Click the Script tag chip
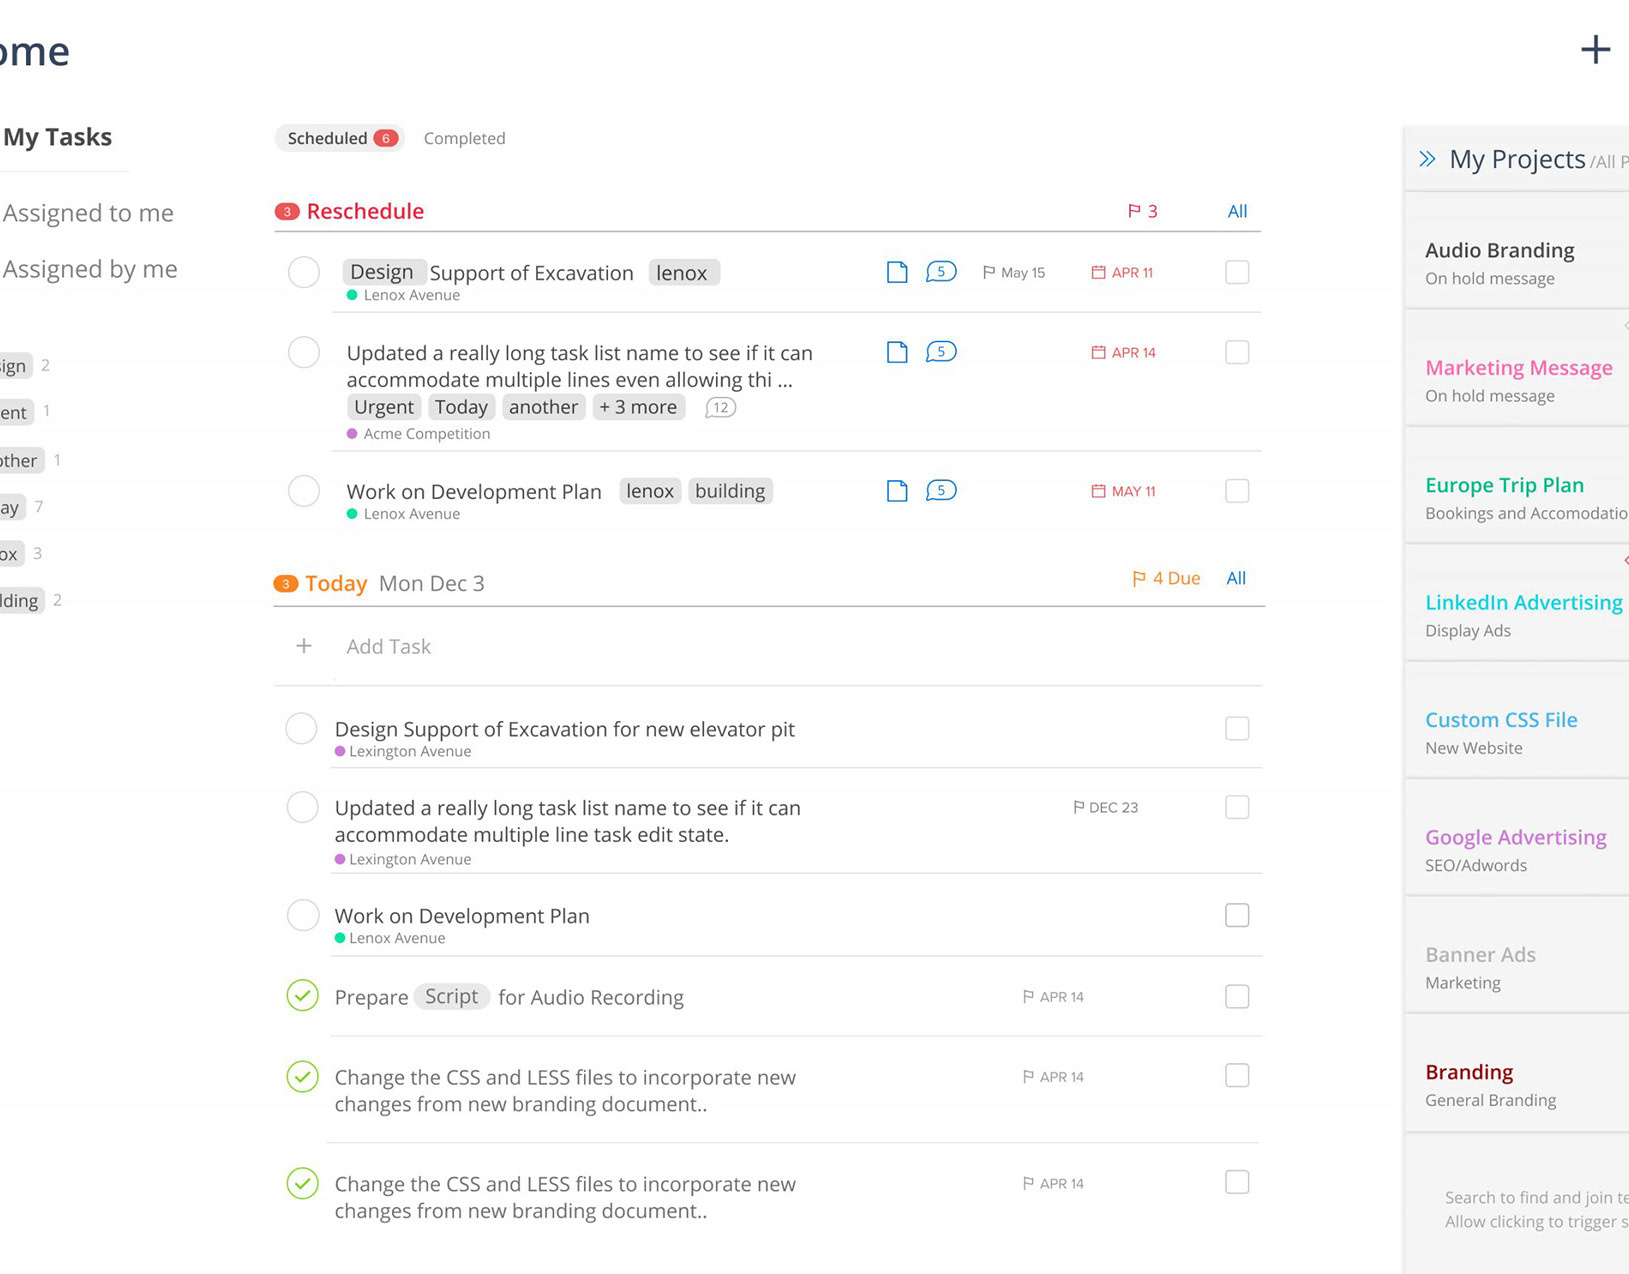 [451, 996]
